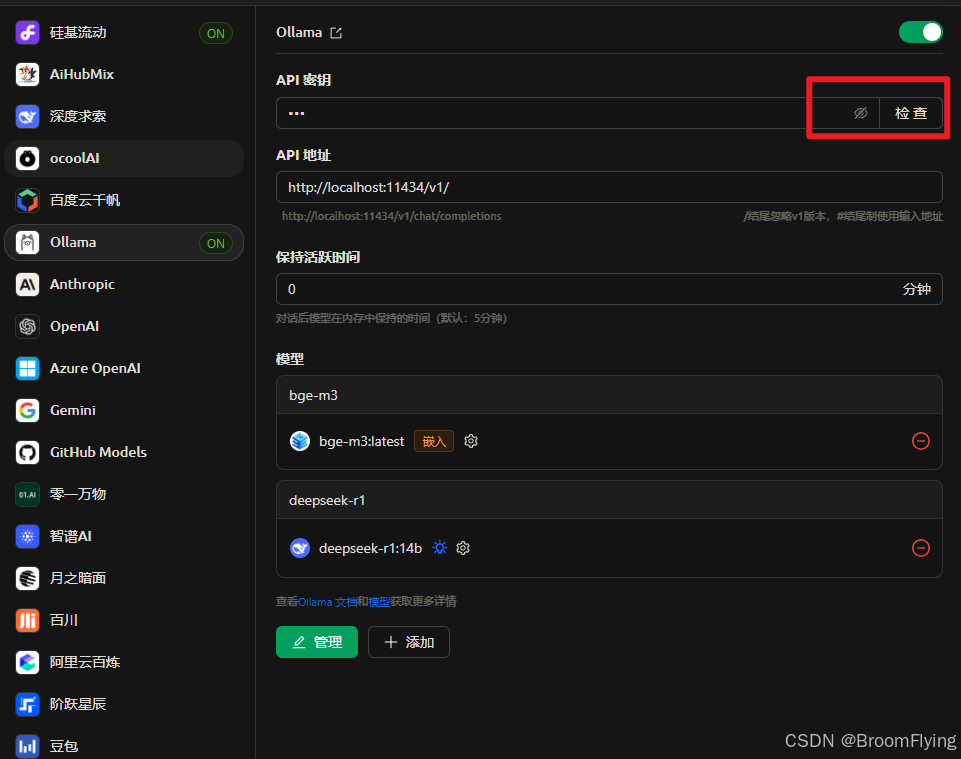Click the 月之暗面 moon icon
Screen dimensions: 961x759
click(28, 578)
